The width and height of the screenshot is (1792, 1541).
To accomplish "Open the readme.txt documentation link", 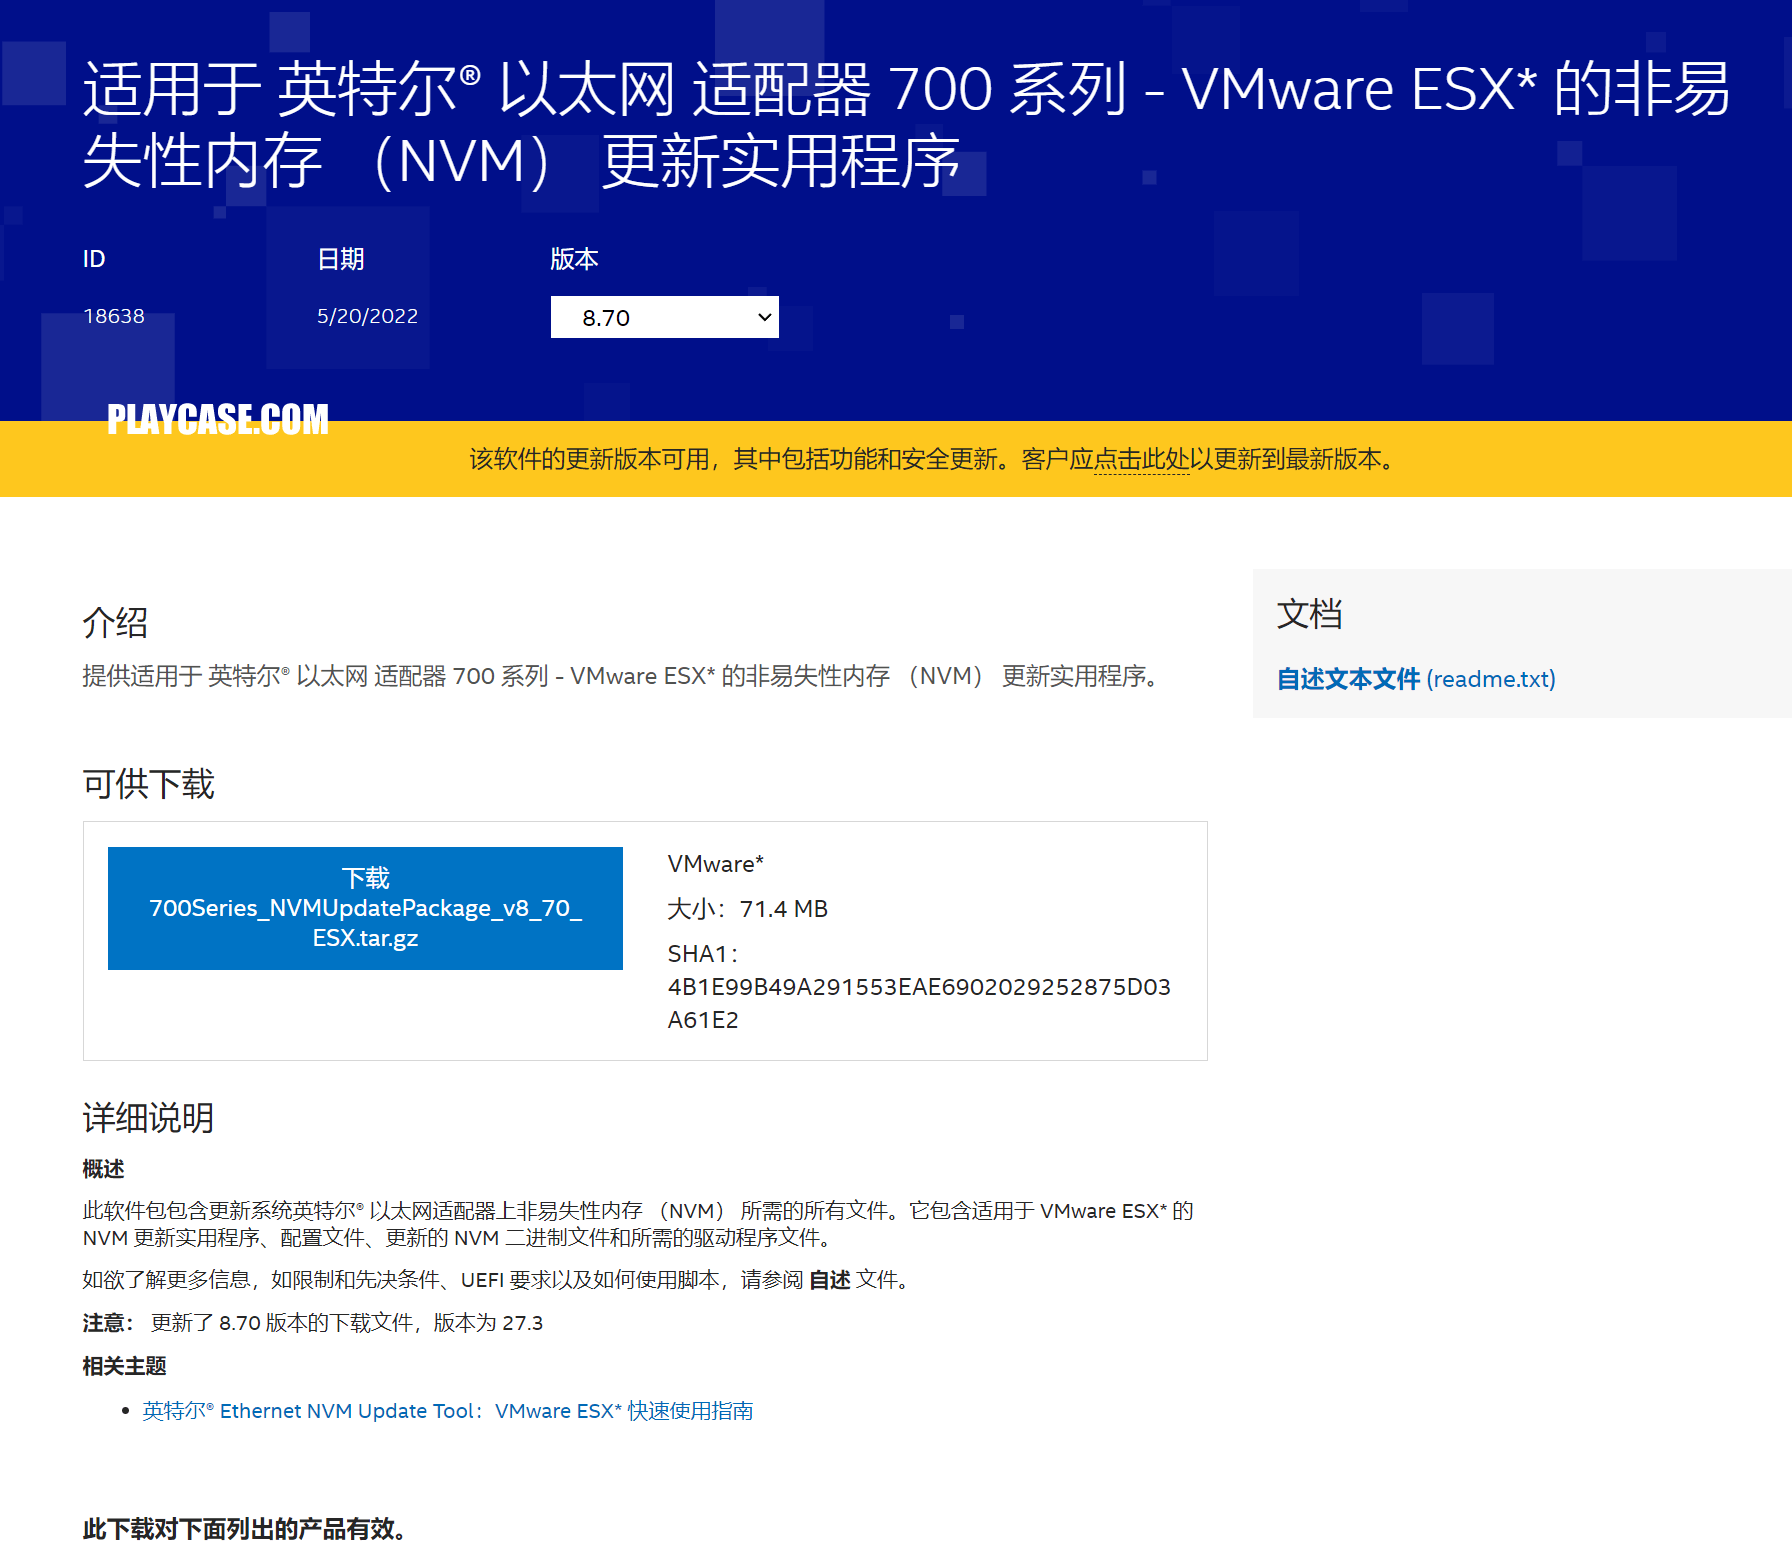I will (1415, 679).
